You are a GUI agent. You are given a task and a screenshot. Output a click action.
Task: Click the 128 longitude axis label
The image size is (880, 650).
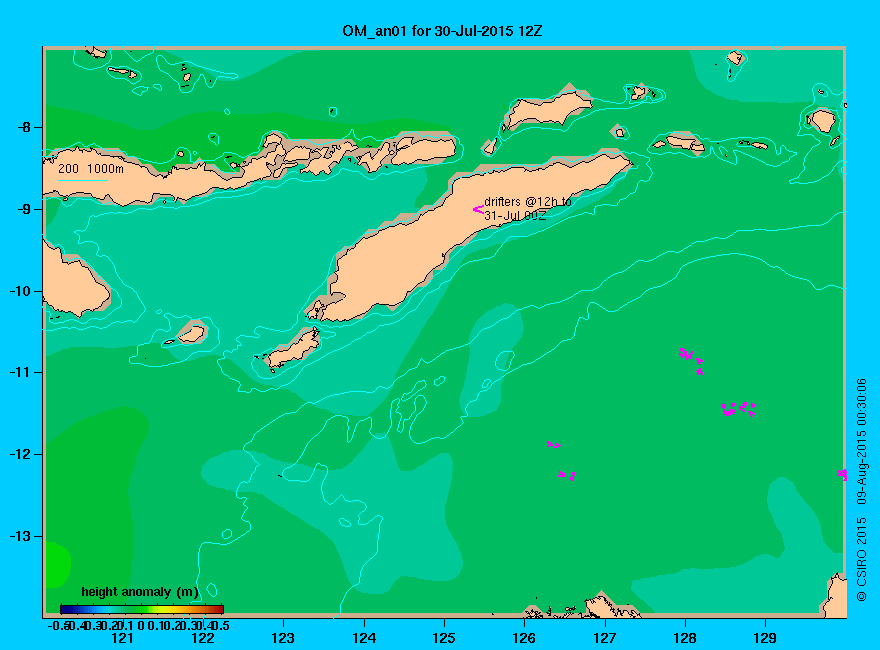(x=685, y=638)
